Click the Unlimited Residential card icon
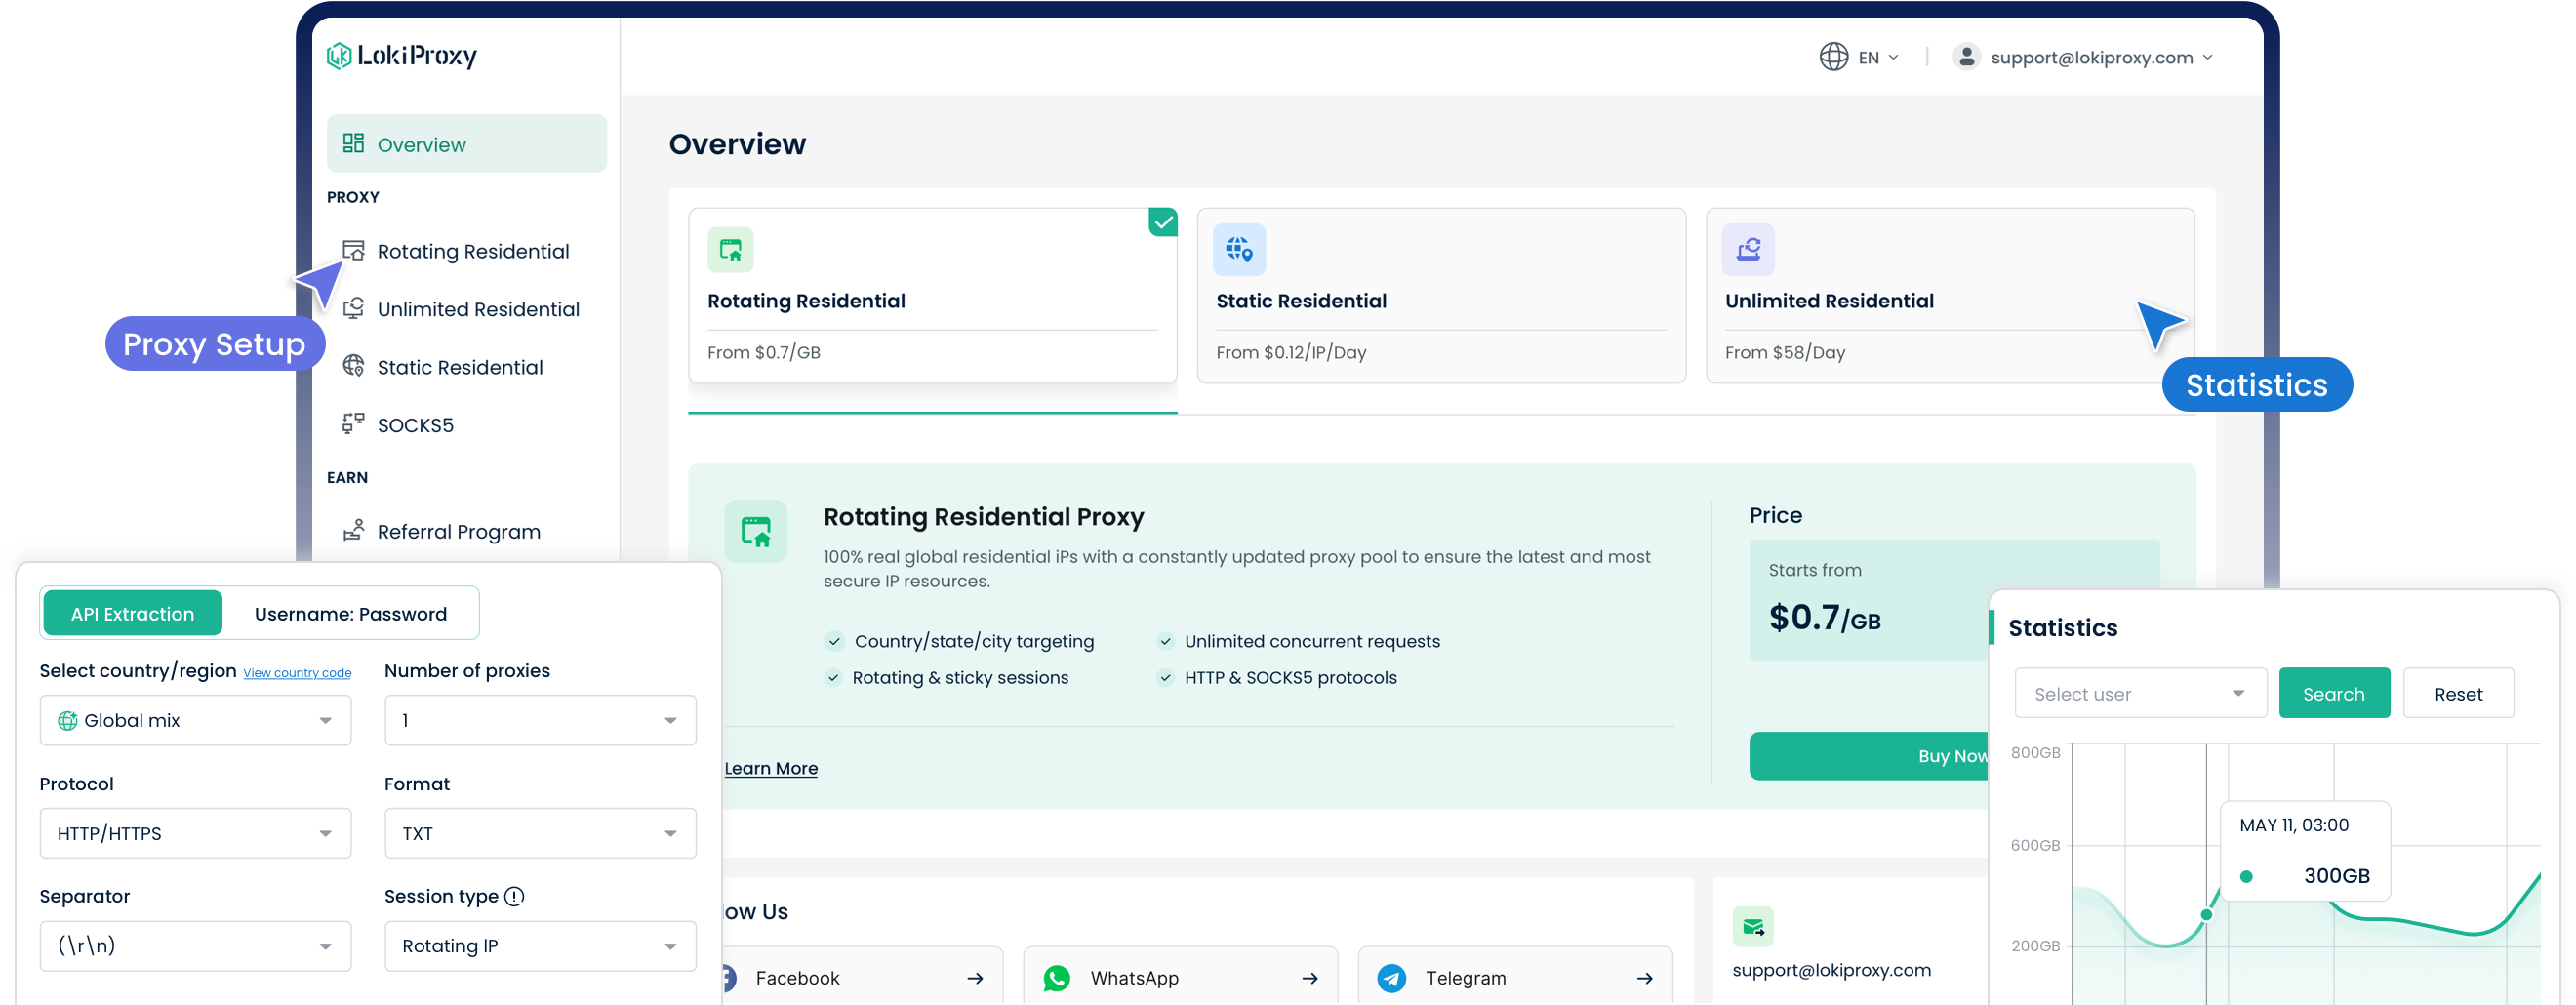The height and width of the screenshot is (1005, 2576). (x=1747, y=249)
